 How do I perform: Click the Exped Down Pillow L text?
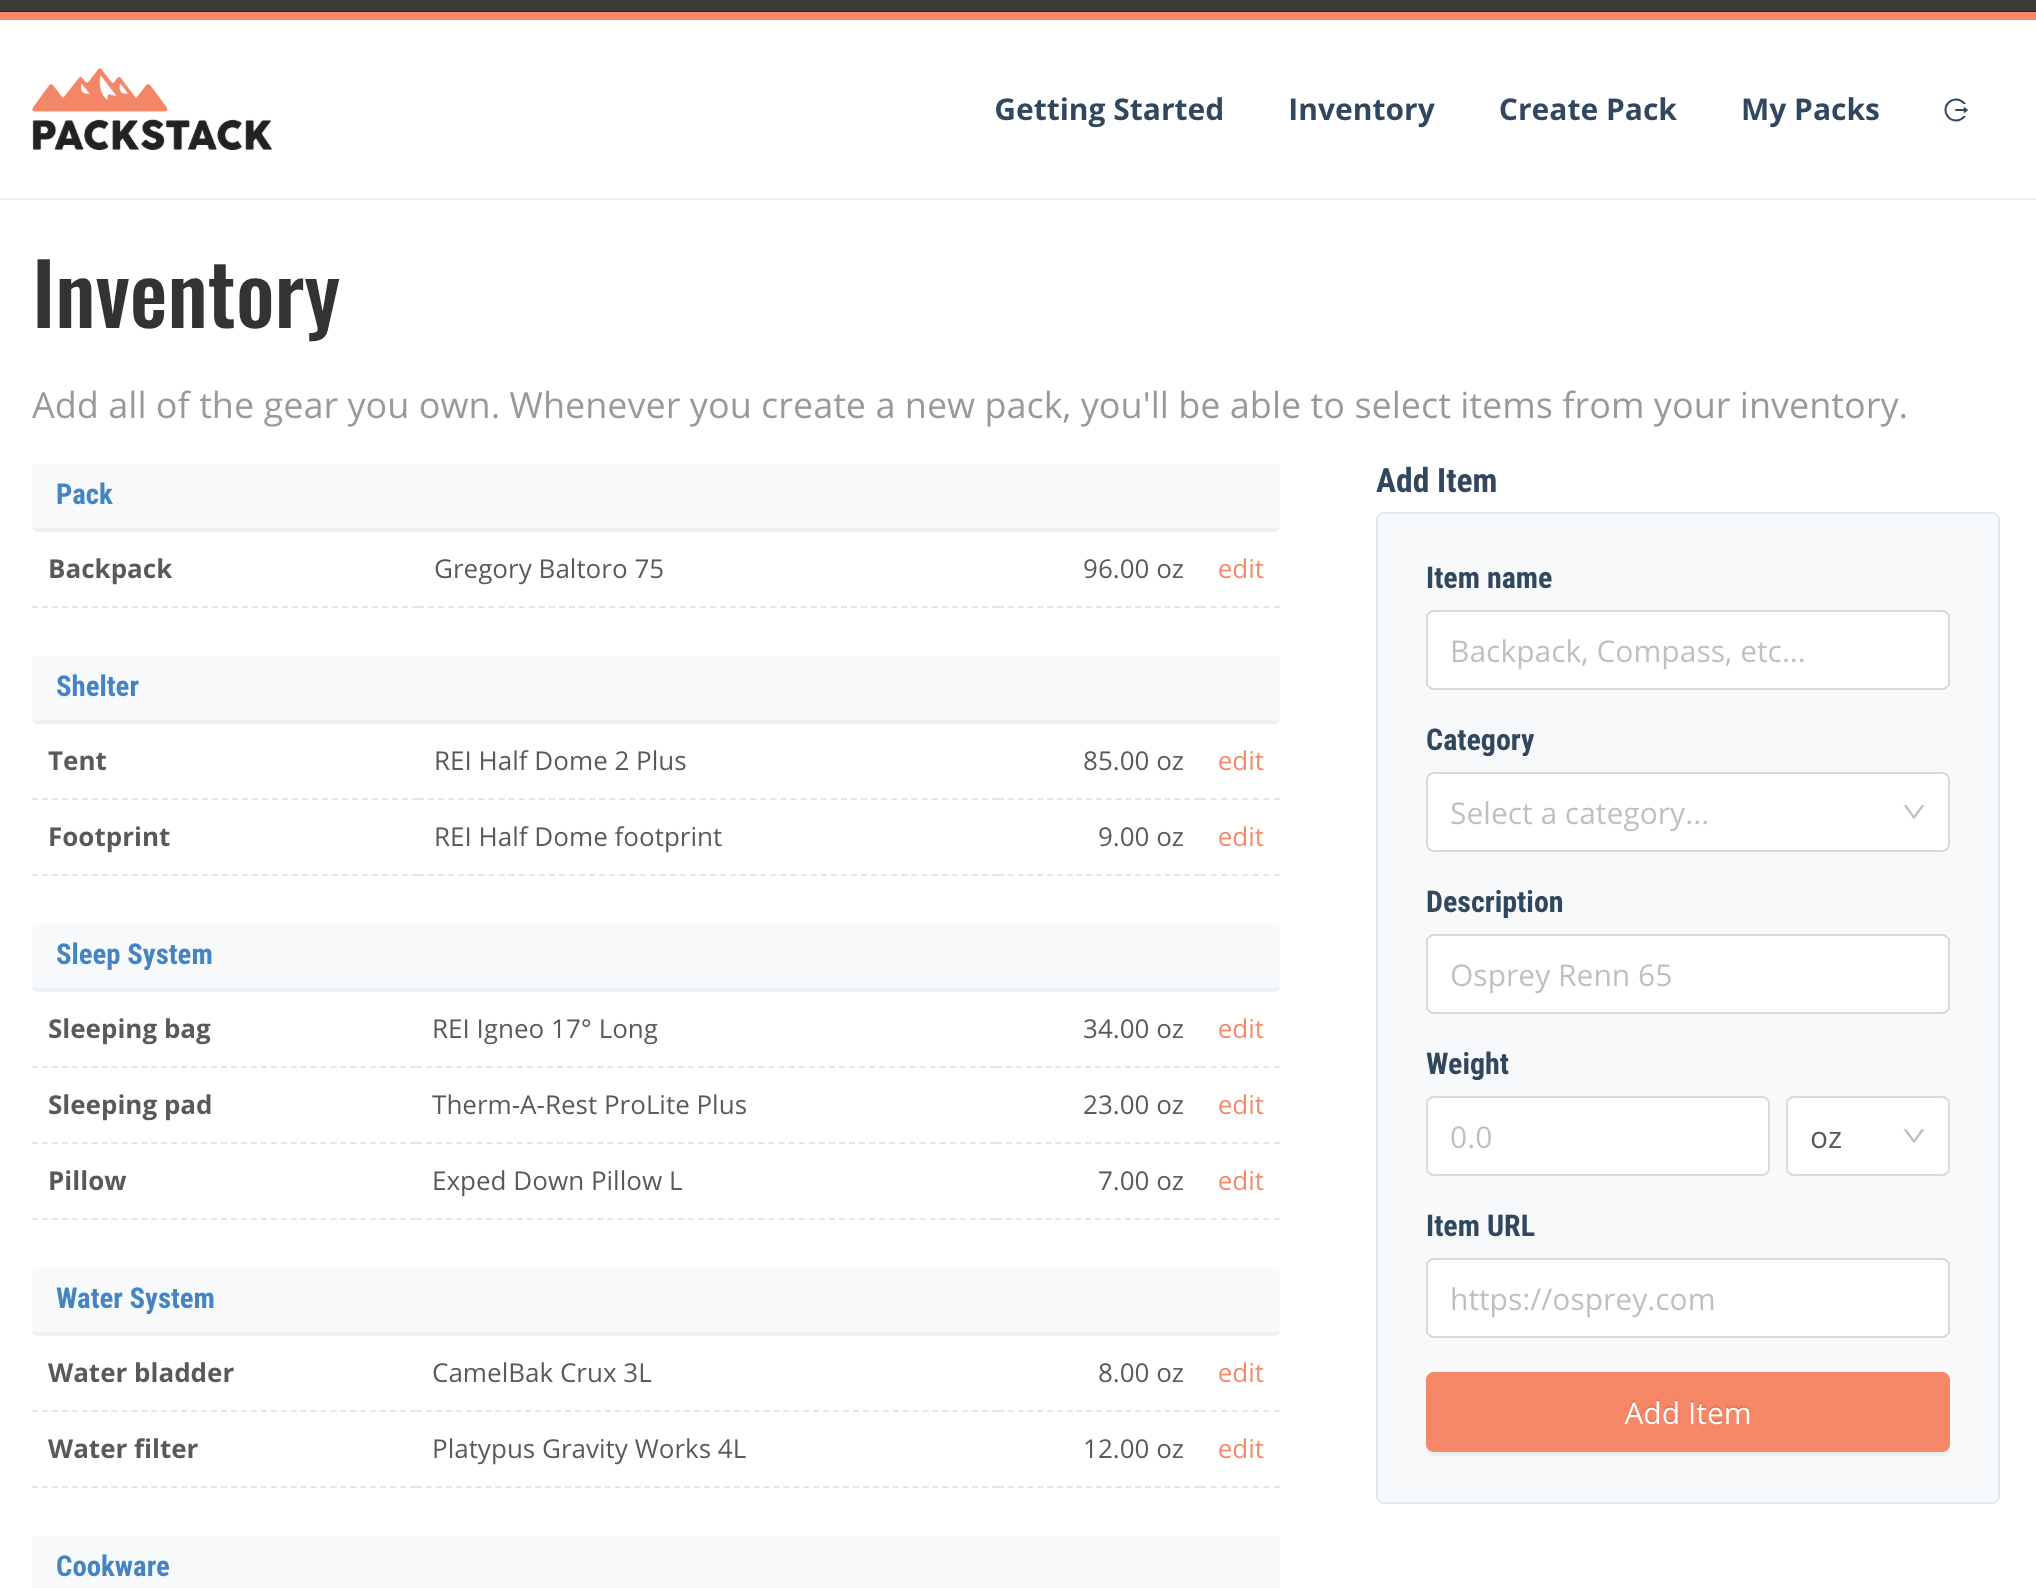click(557, 1181)
